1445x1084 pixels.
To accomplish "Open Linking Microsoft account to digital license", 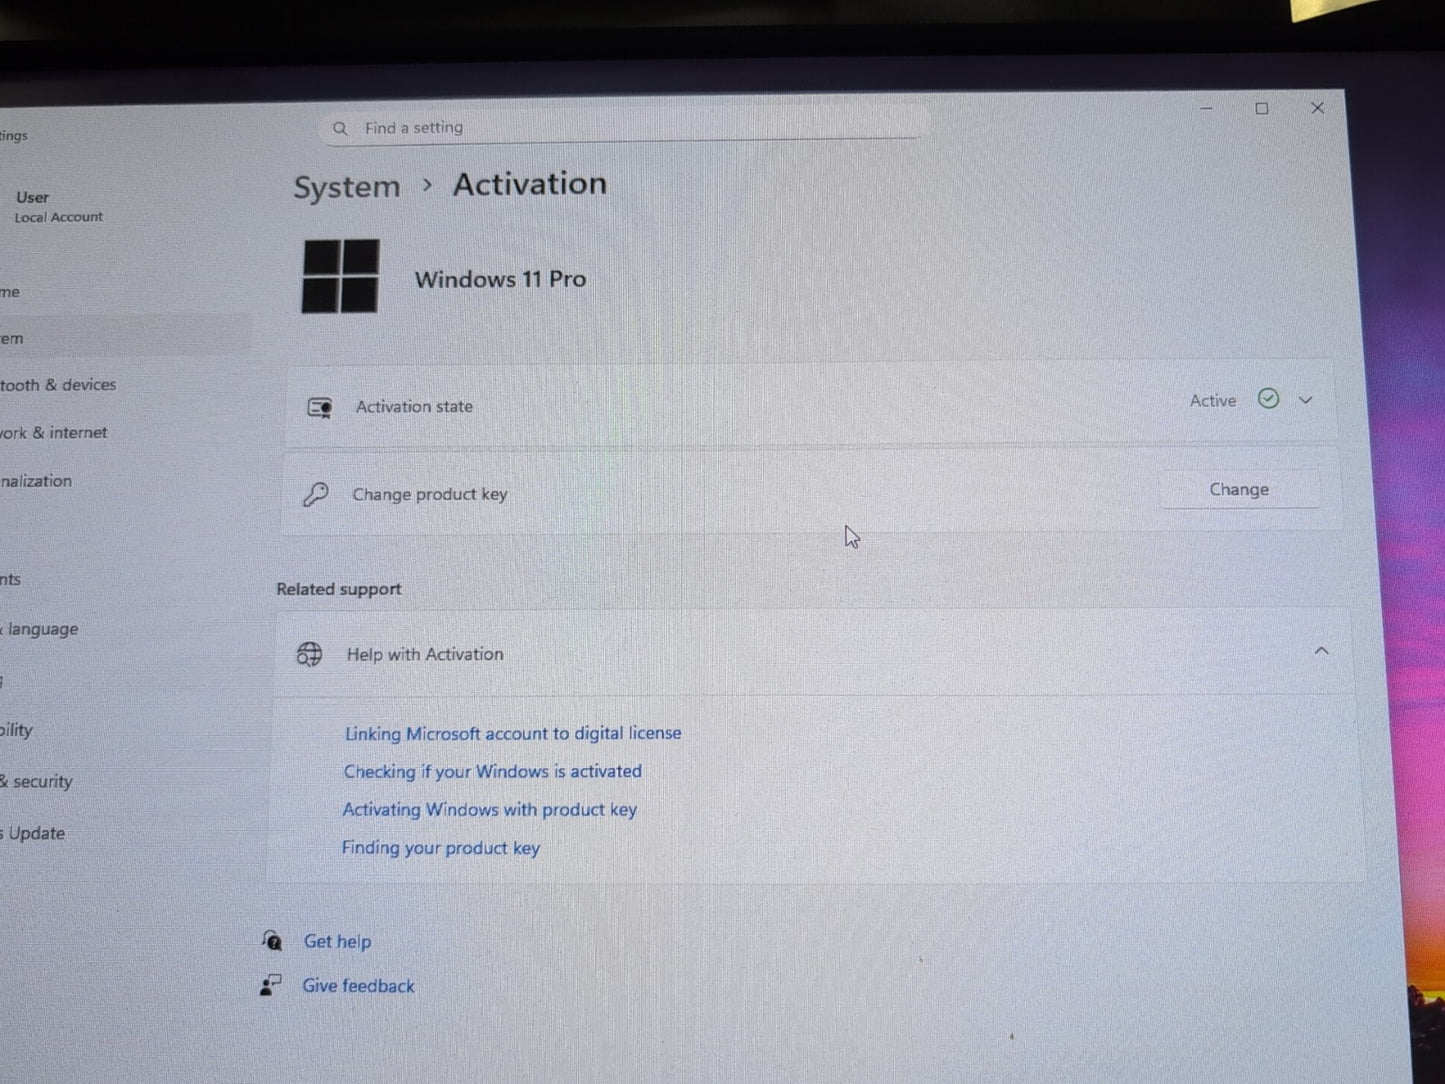I will (513, 733).
